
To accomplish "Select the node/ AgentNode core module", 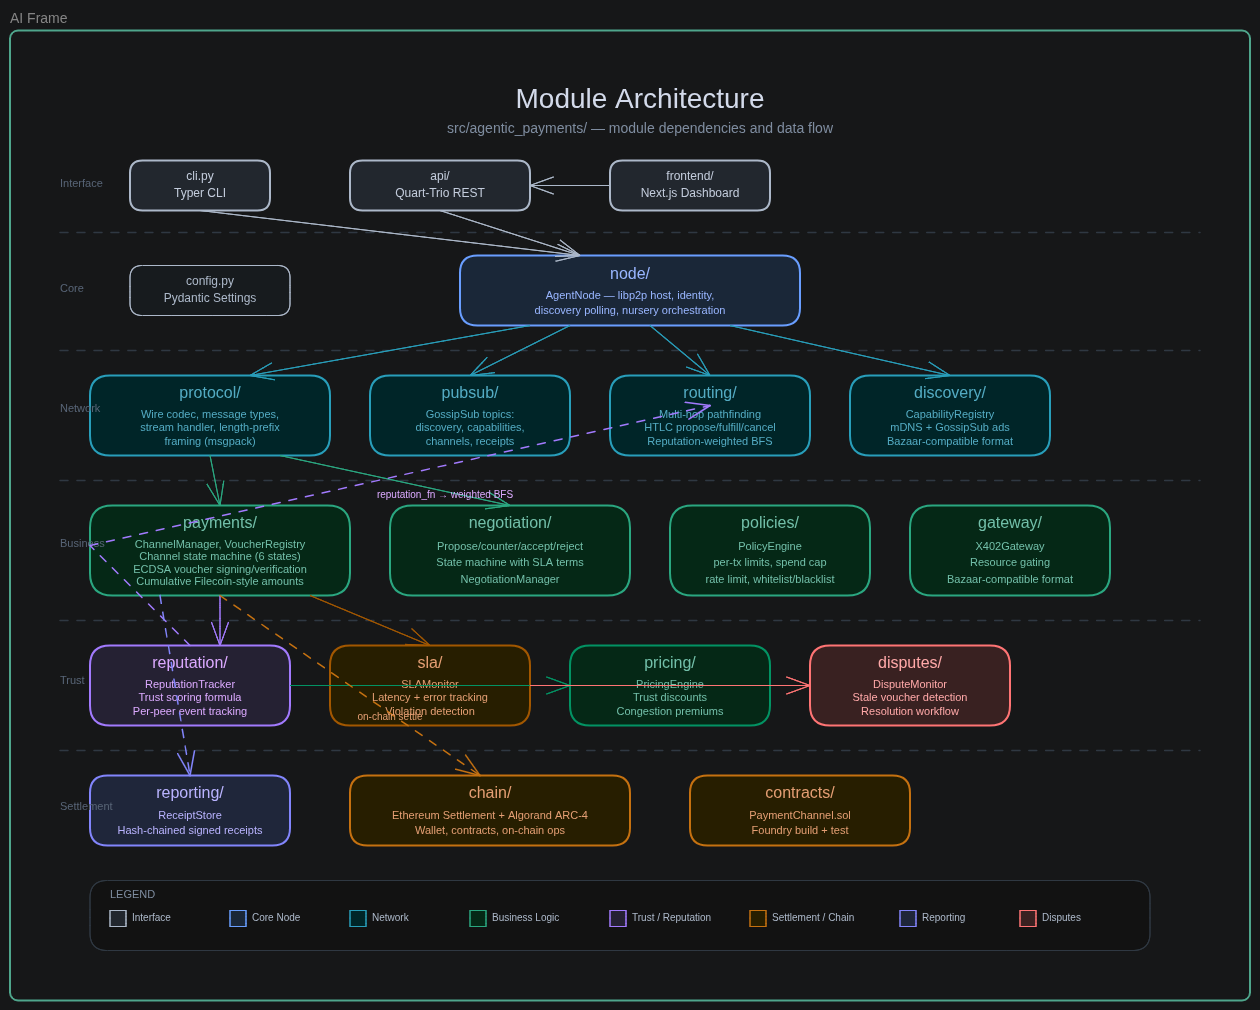I will (x=629, y=290).
